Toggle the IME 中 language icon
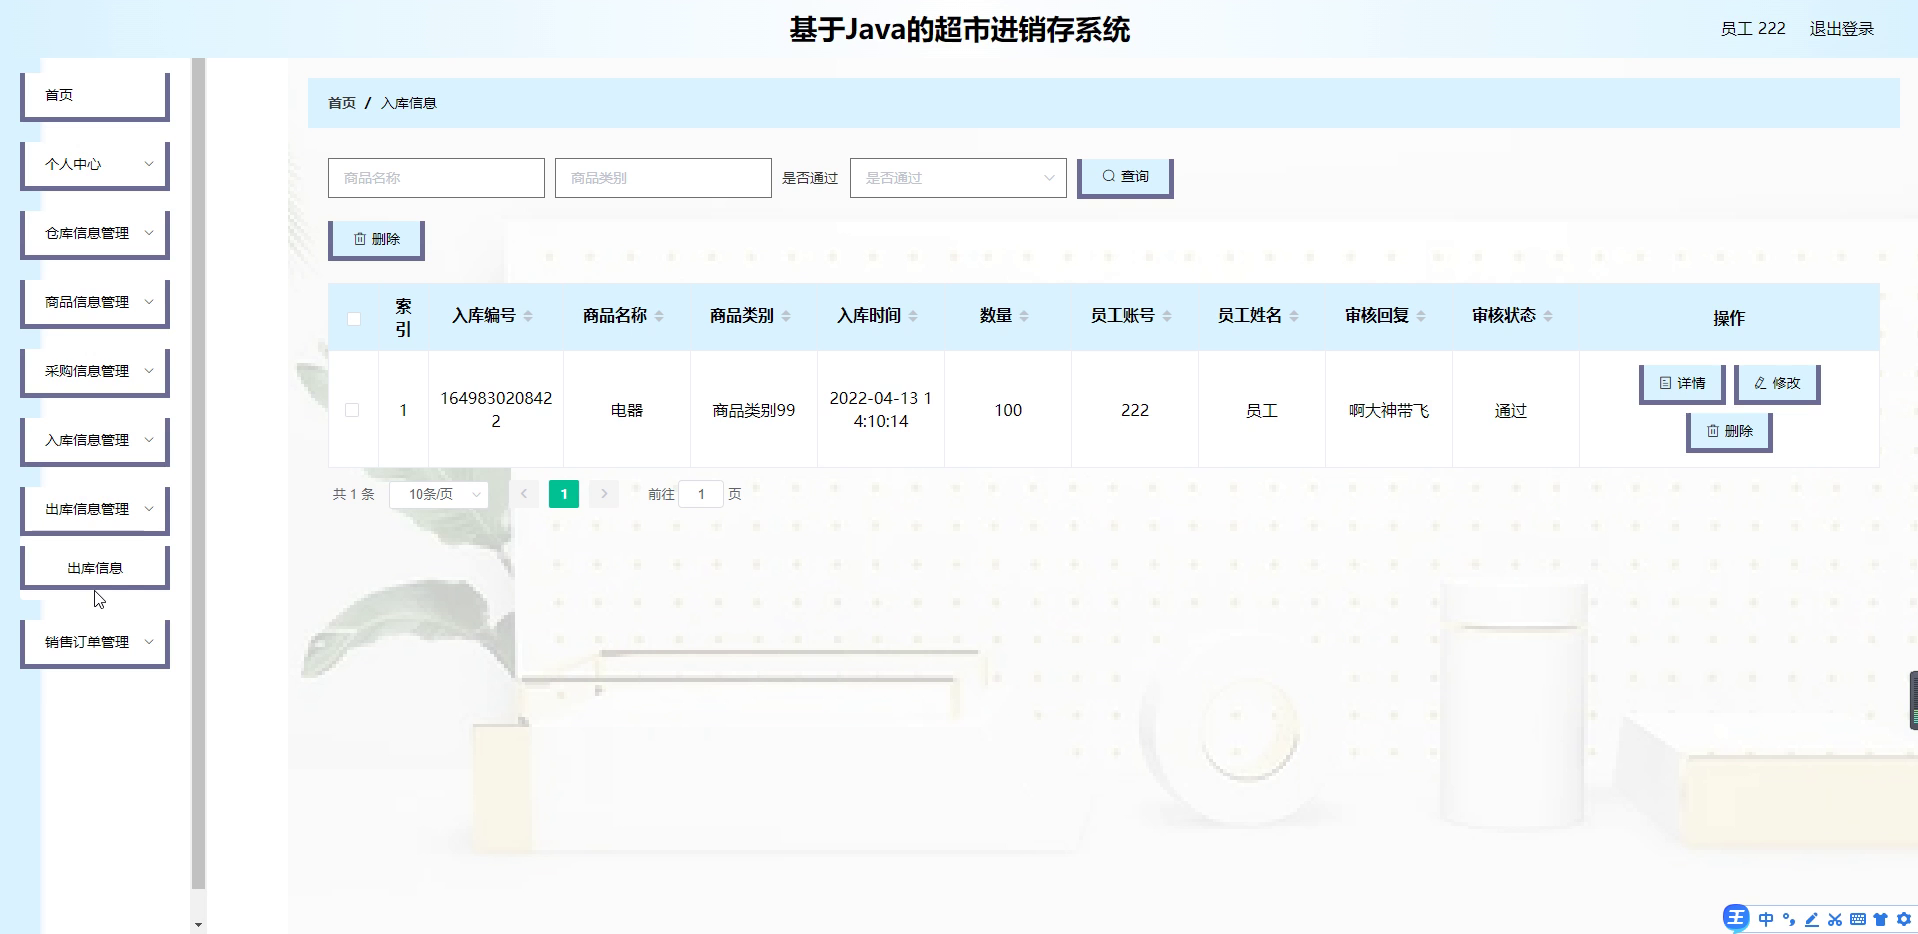 tap(1766, 919)
